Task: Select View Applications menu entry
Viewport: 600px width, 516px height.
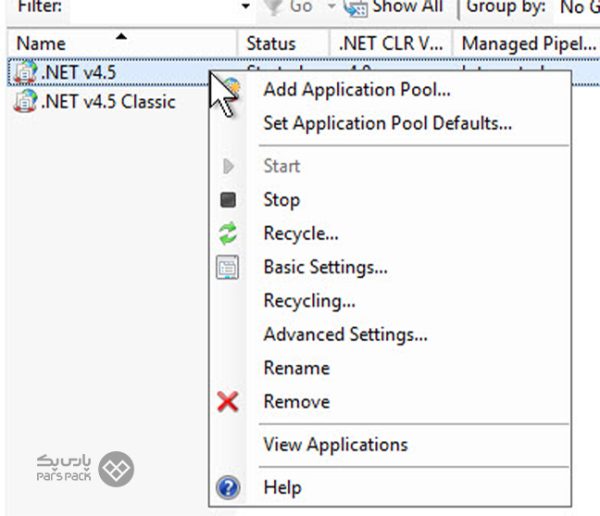Action: click(x=335, y=445)
